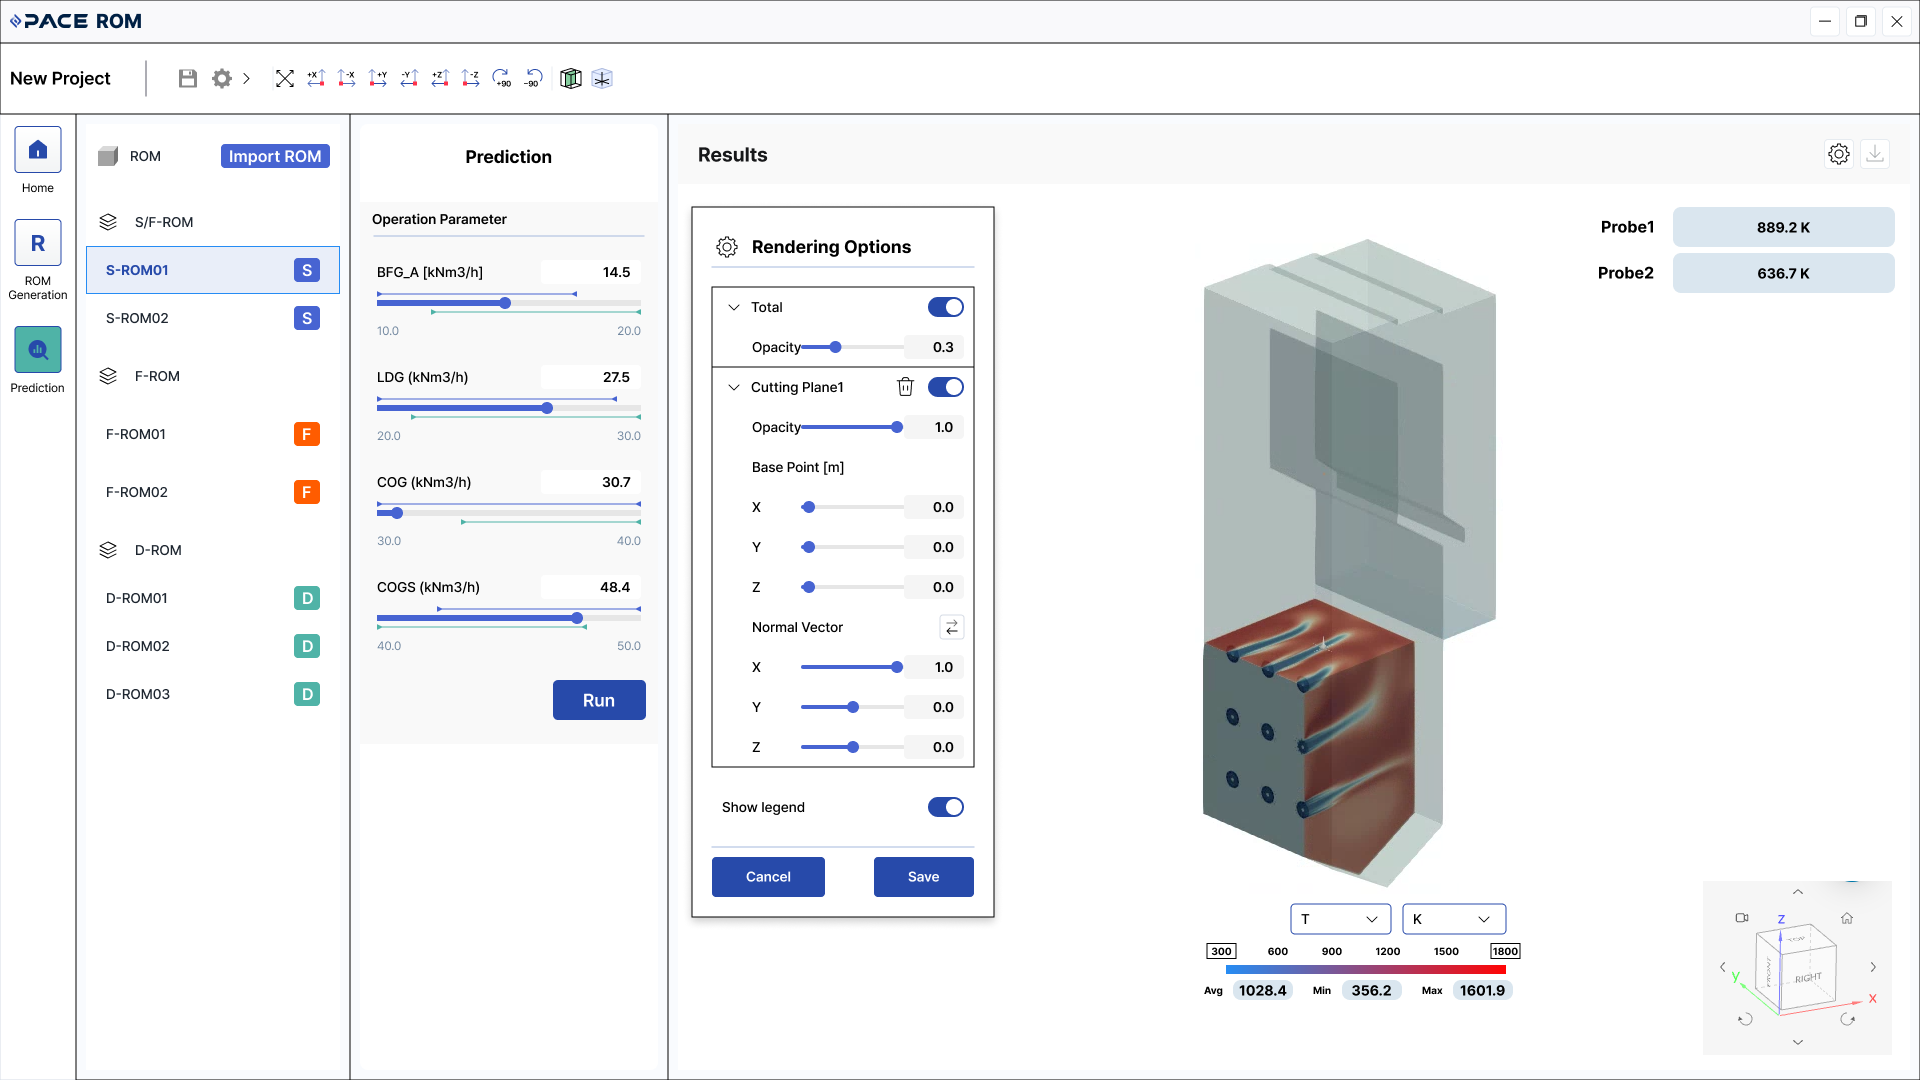Open the K unit dropdown

tap(1454, 919)
